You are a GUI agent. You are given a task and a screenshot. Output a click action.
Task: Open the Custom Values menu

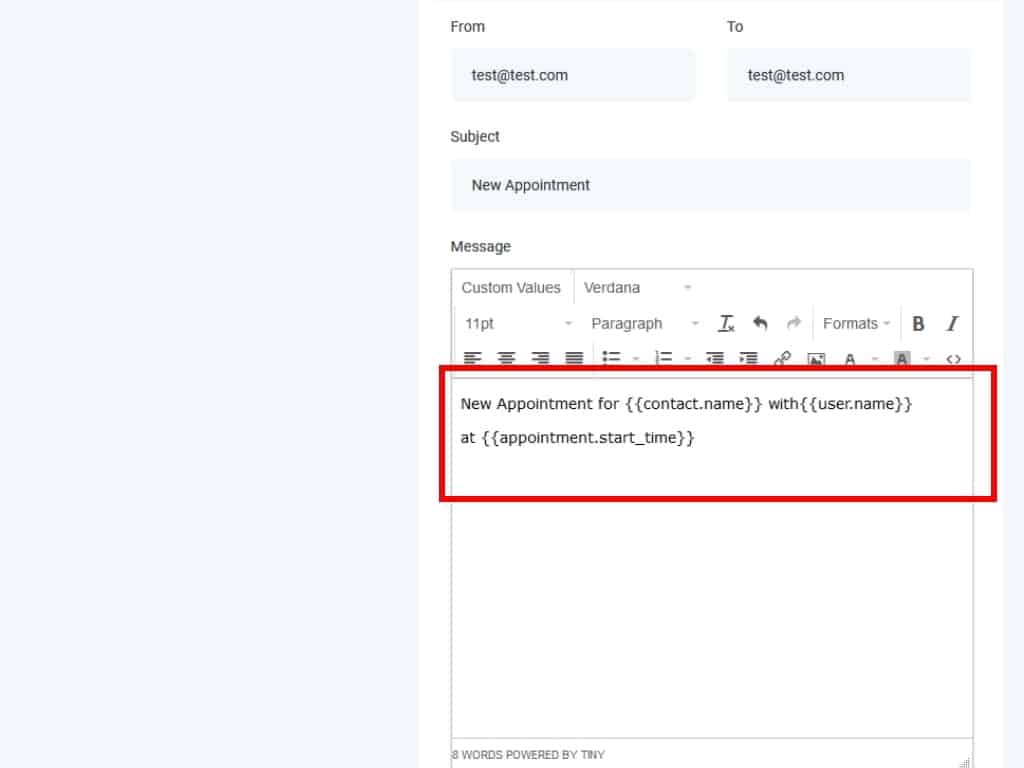[x=511, y=287]
